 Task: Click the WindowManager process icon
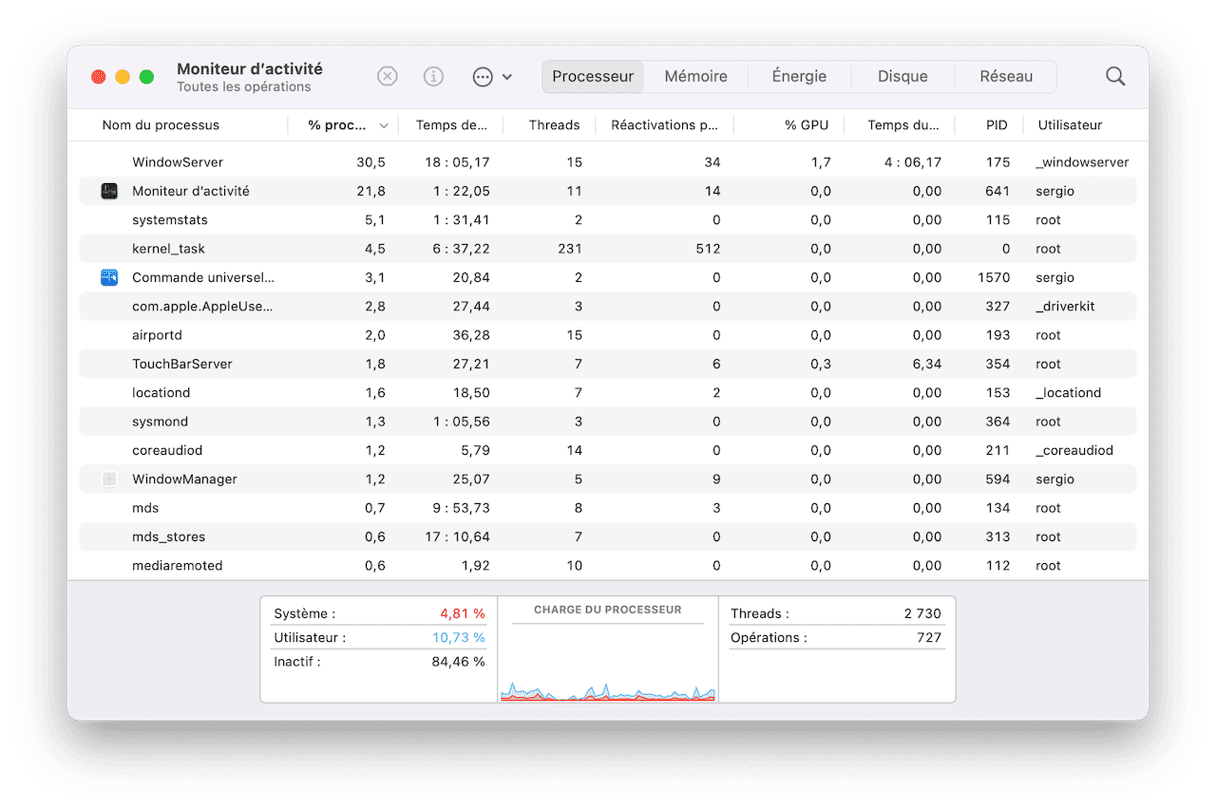coord(109,479)
